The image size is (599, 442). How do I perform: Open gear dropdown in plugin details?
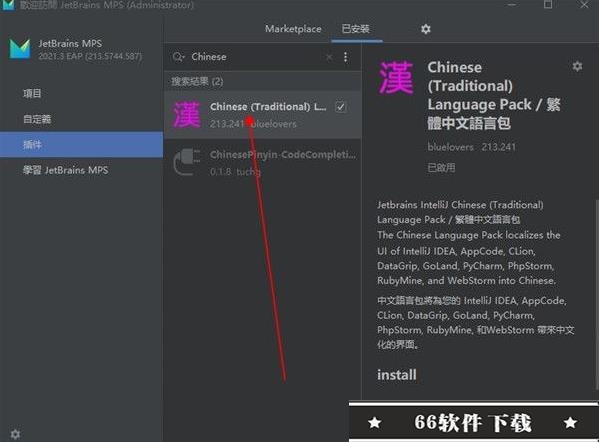pos(577,66)
